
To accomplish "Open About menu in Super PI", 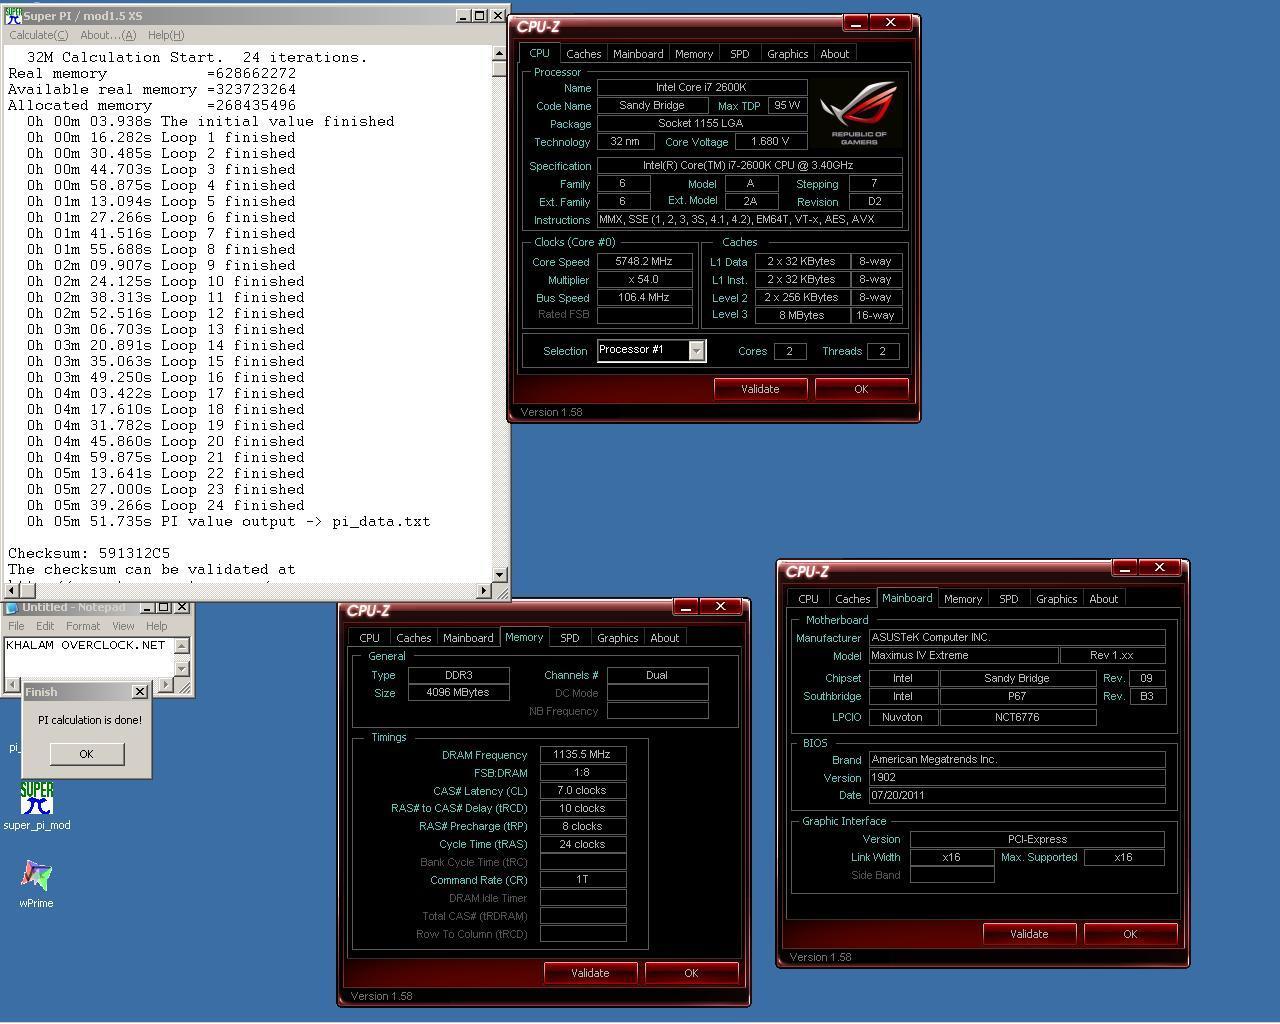I will point(107,35).
